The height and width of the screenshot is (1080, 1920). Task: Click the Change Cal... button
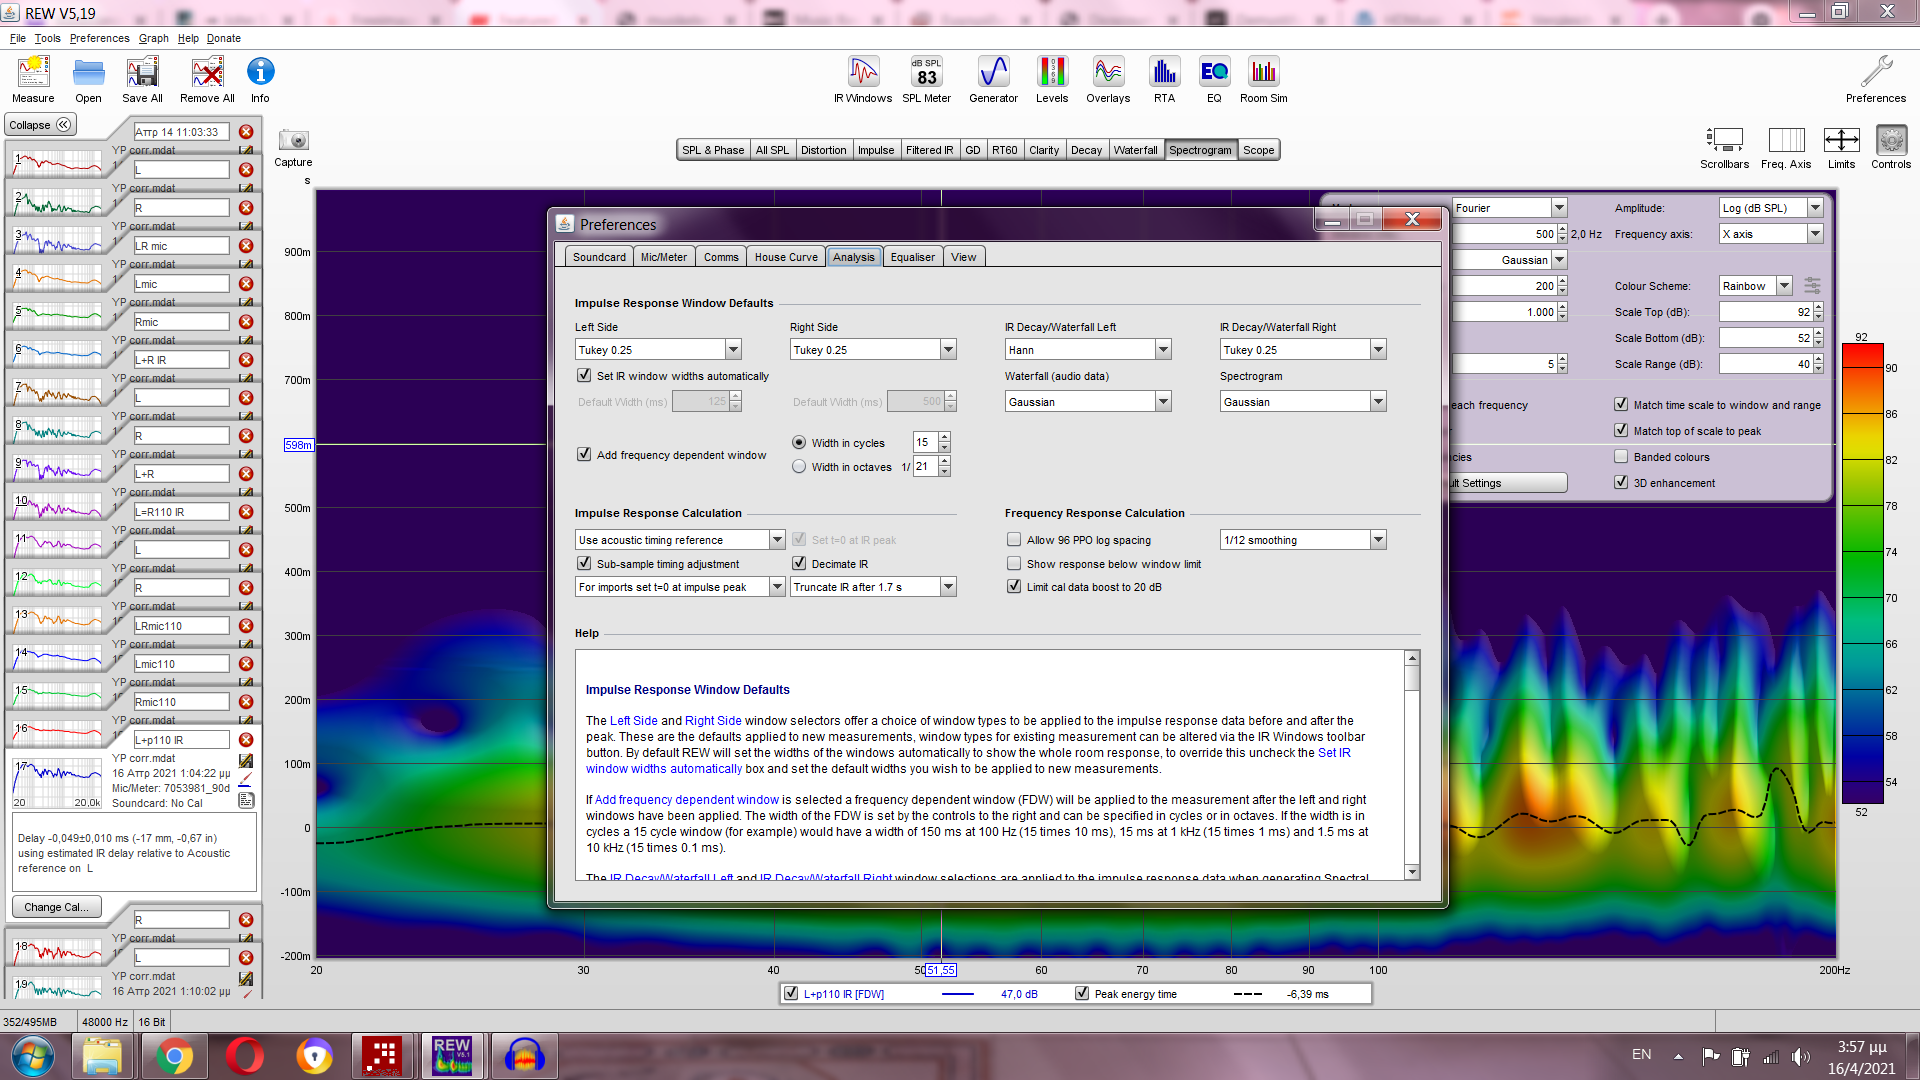point(56,907)
